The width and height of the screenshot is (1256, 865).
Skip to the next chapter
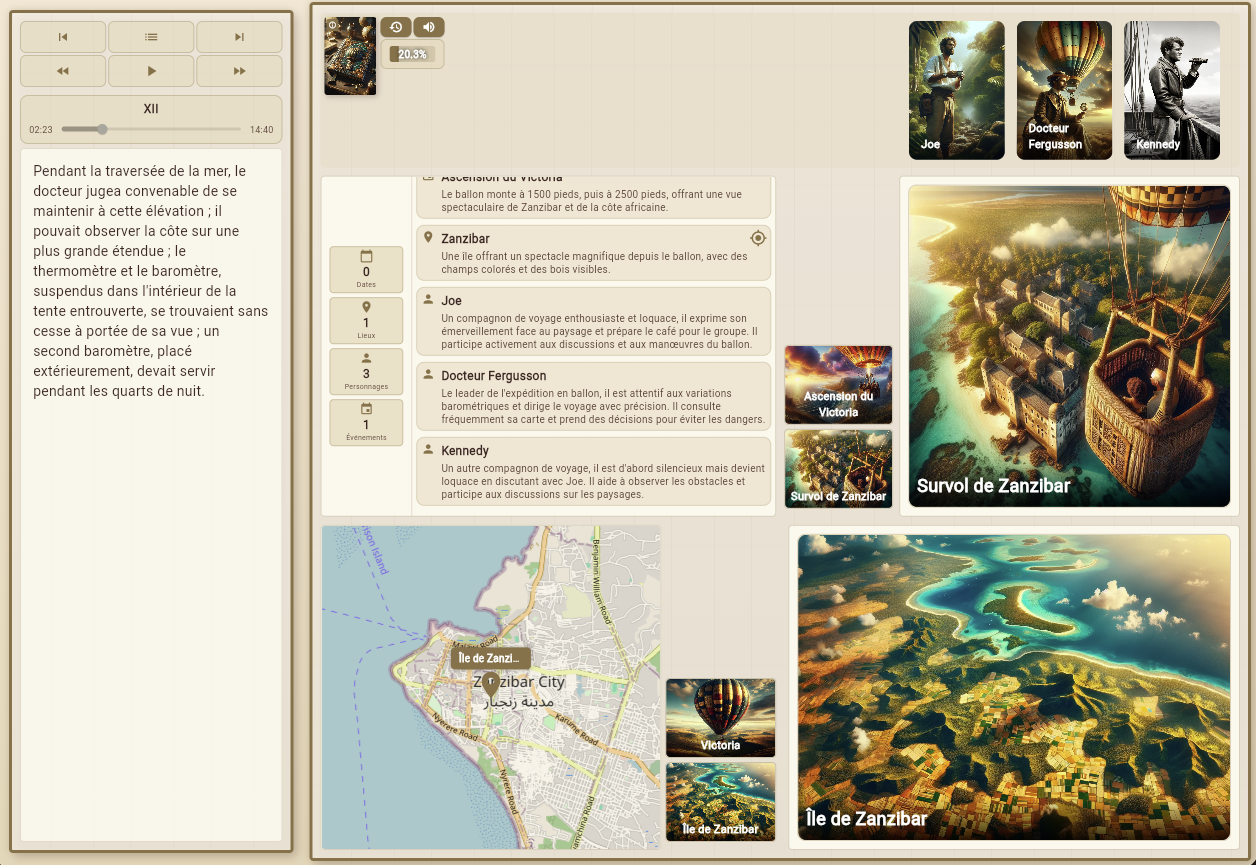239,37
